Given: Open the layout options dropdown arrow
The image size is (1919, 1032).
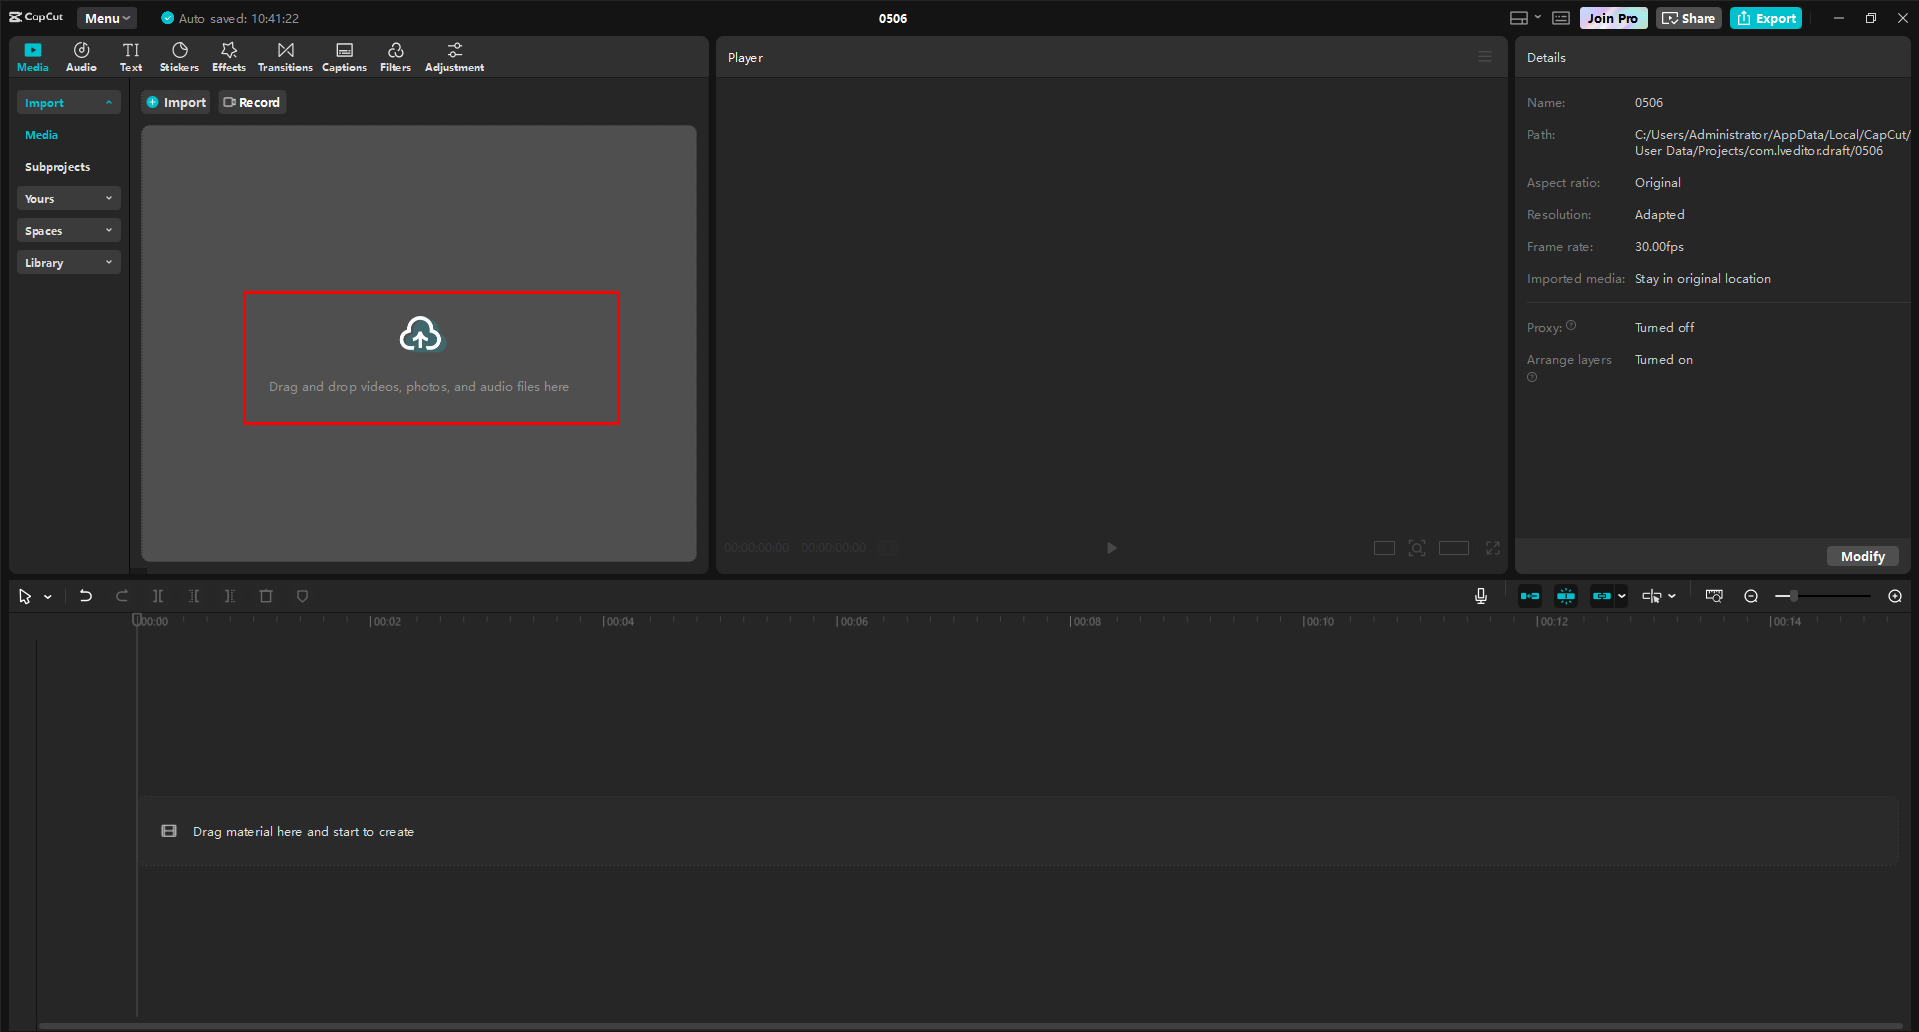Looking at the screenshot, I should pyautogui.click(x=1538, y=17).
